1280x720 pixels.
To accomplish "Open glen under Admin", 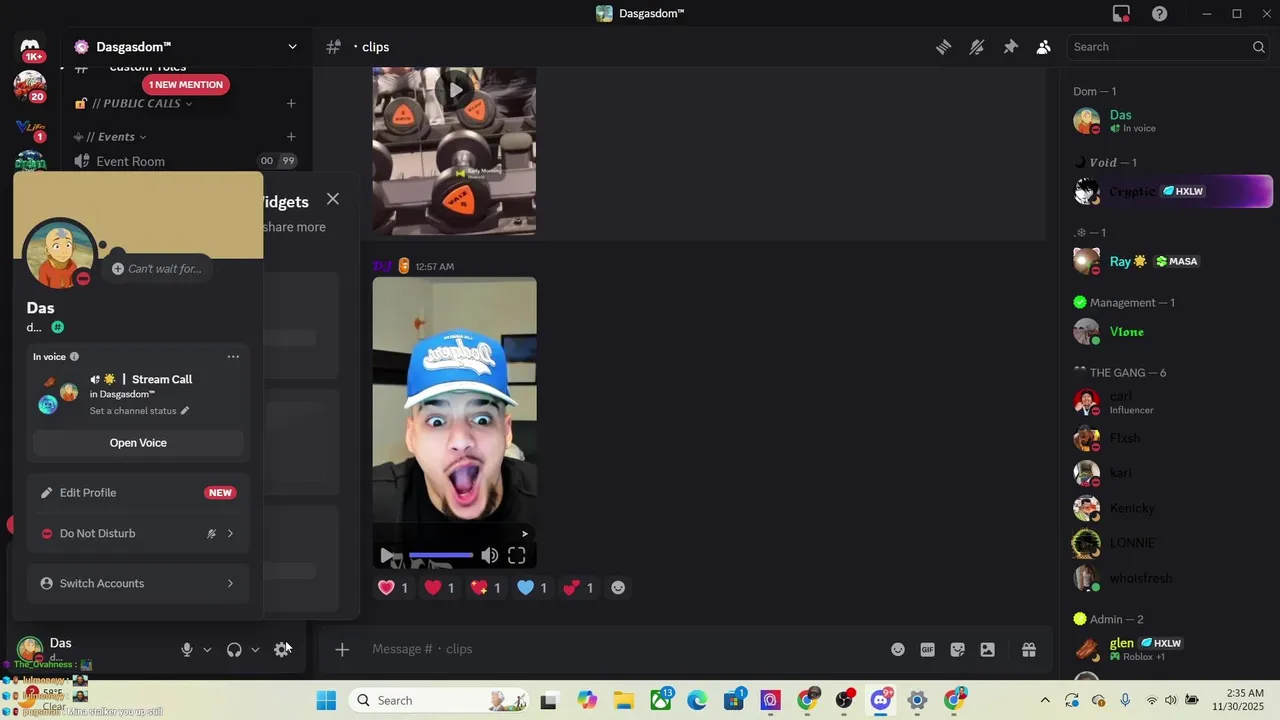I will [x=1166, y=649].
